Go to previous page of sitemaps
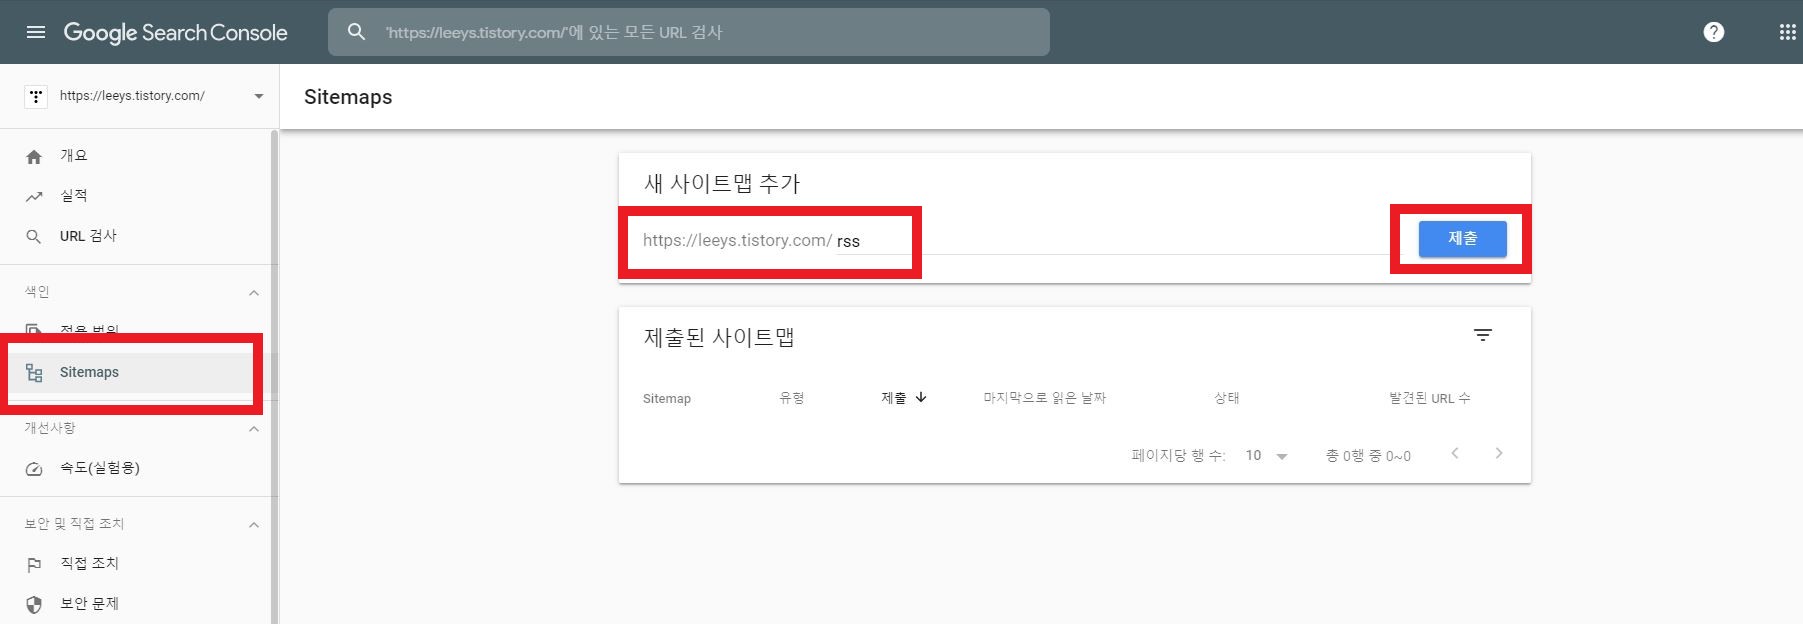1803x624 pixels. coord(1455,454)
